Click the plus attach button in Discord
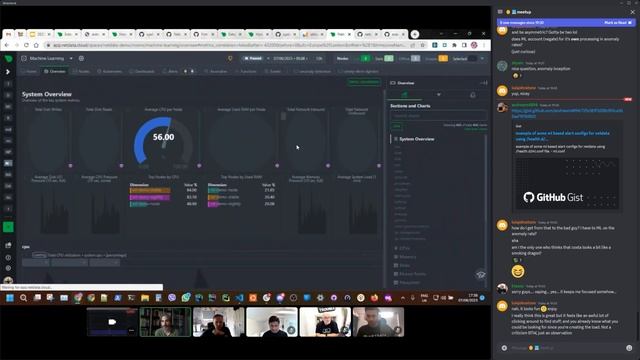 pyautogui.click(x=504, y=348)
